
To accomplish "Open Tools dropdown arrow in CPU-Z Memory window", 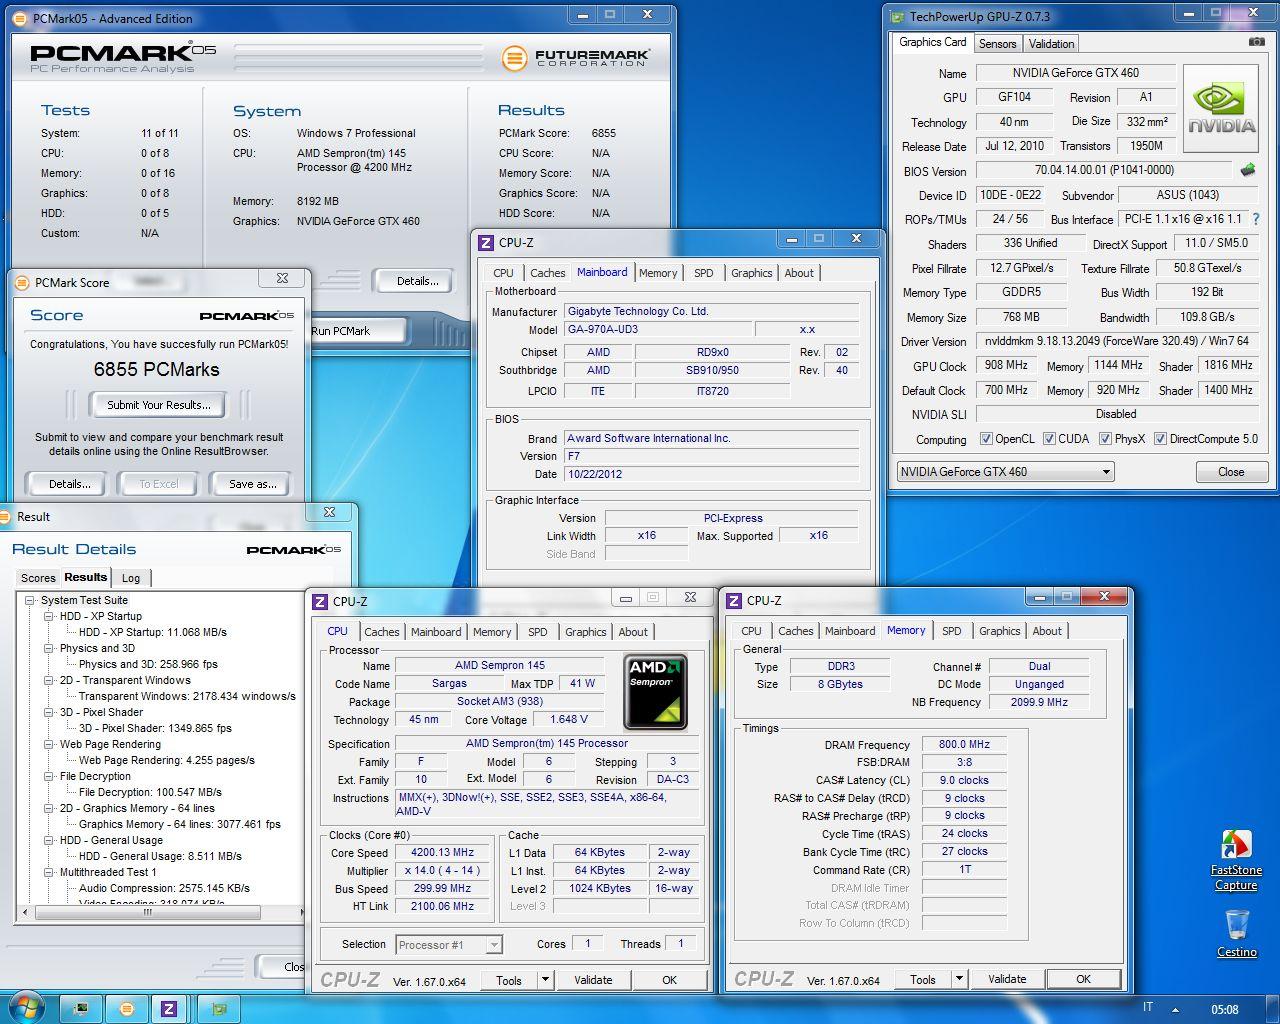I will point(959,979).
